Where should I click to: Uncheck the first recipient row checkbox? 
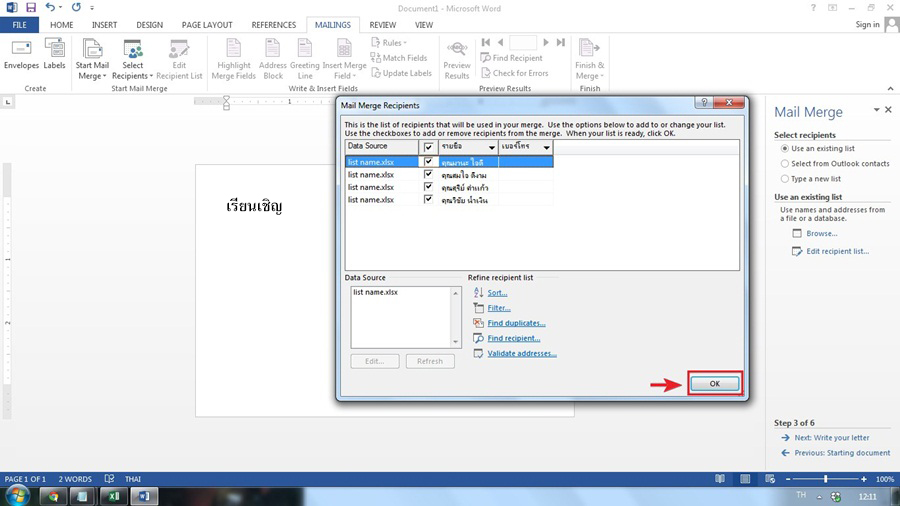click(428, 162)
